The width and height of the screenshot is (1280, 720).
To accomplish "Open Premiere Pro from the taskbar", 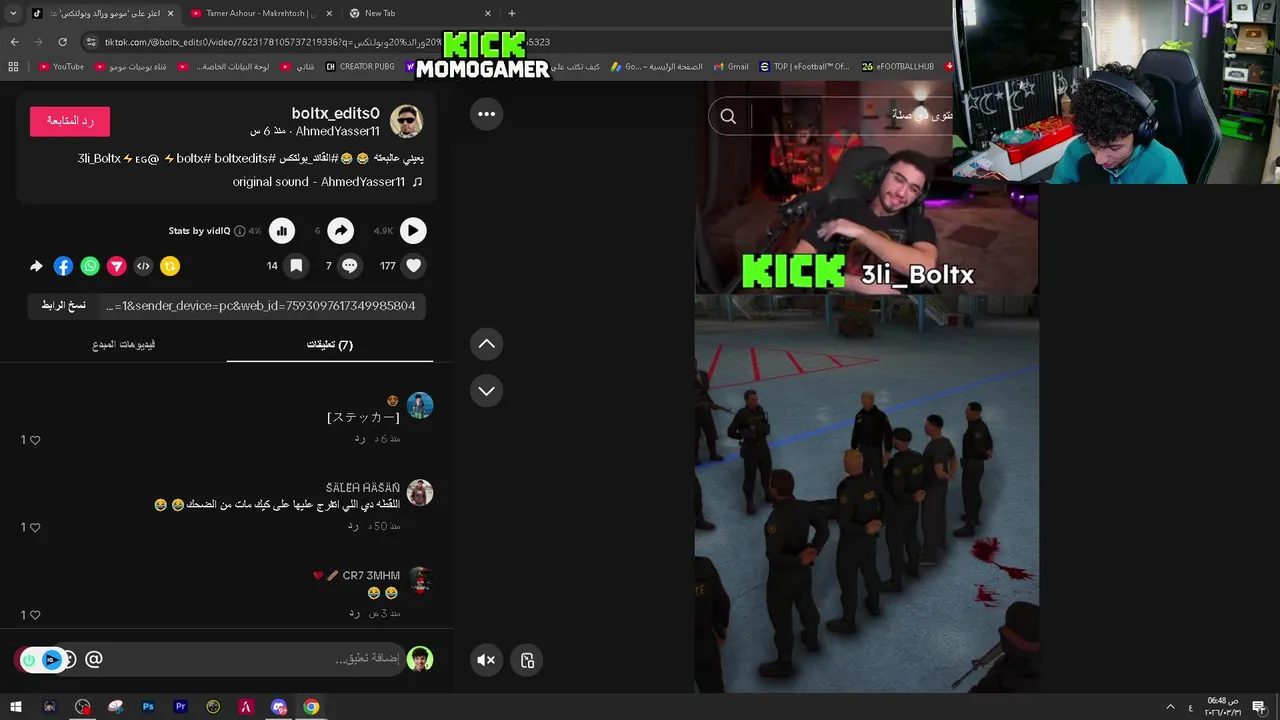I will 181,707.
